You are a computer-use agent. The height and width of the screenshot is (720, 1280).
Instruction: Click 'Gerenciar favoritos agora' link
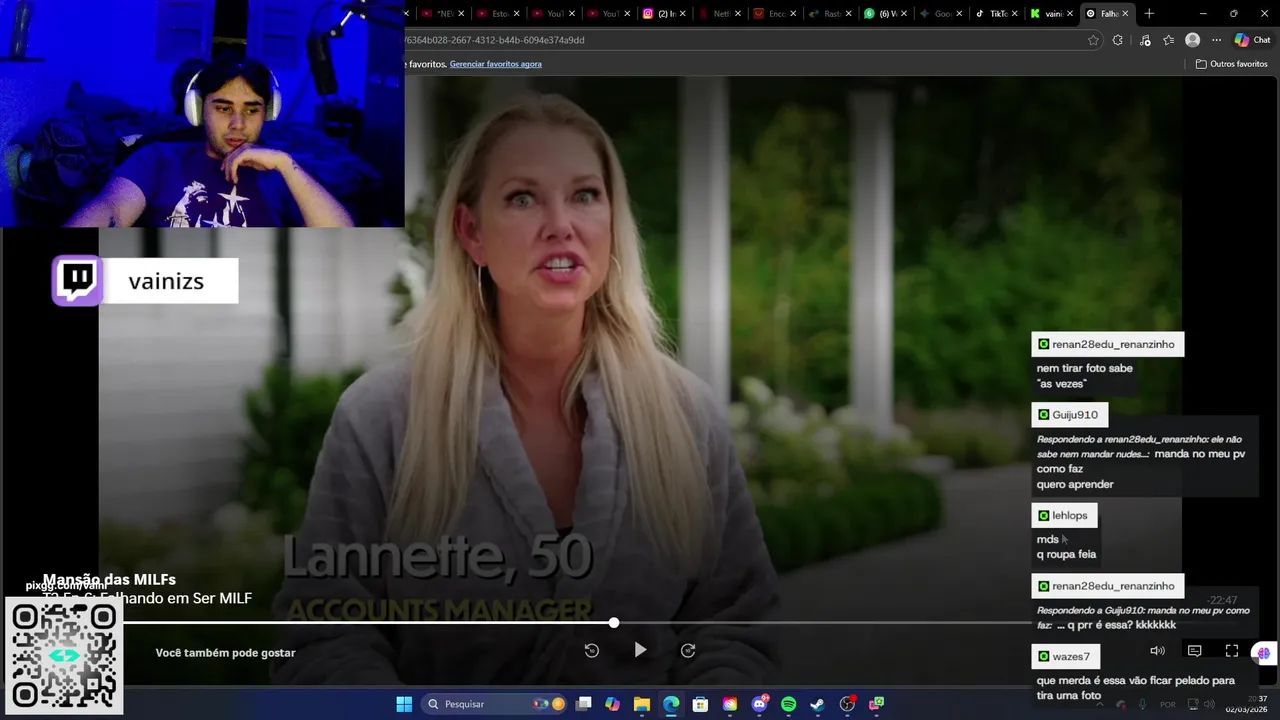click(x=495, y=64)
